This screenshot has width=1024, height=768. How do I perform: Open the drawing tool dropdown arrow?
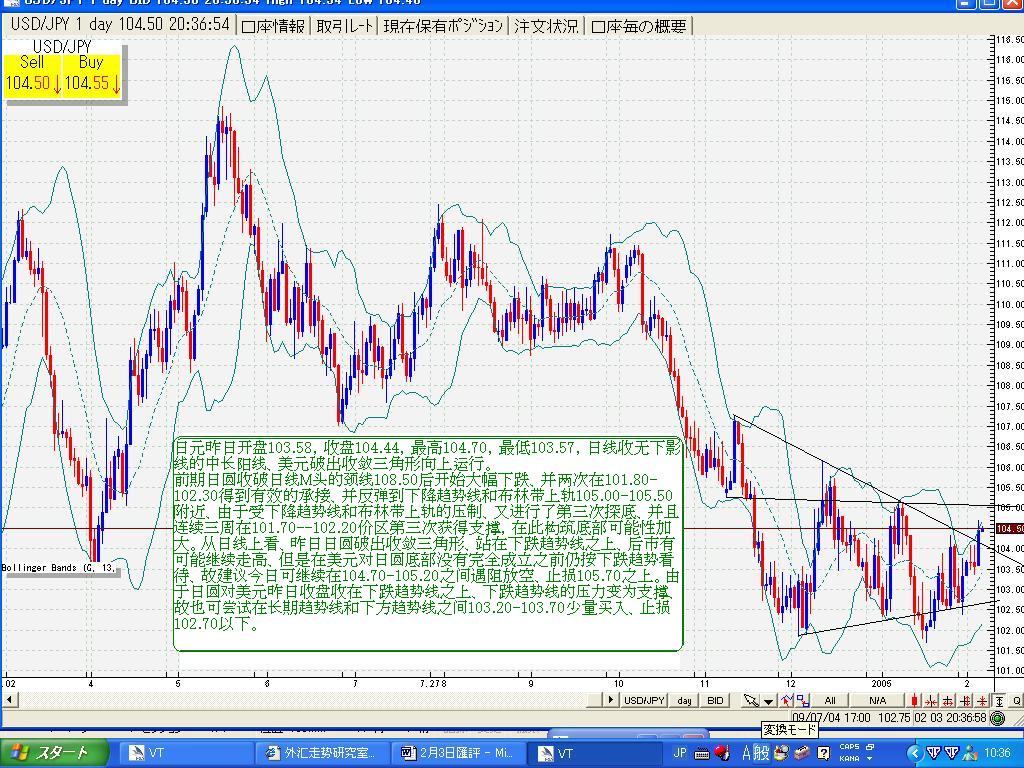click(768, 701)
